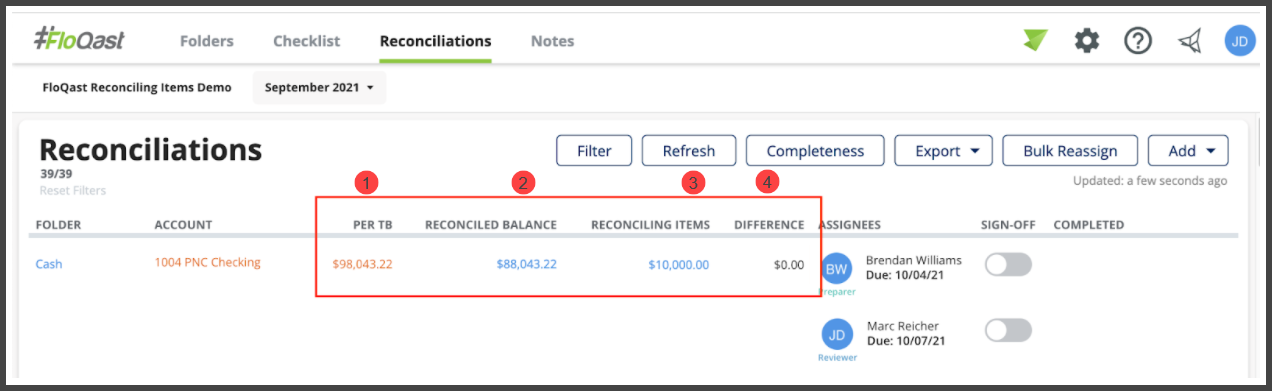Screen dimensions: 1272x391
Task: Click the BW preparer avatar
Action: click(x=837, y=269)
